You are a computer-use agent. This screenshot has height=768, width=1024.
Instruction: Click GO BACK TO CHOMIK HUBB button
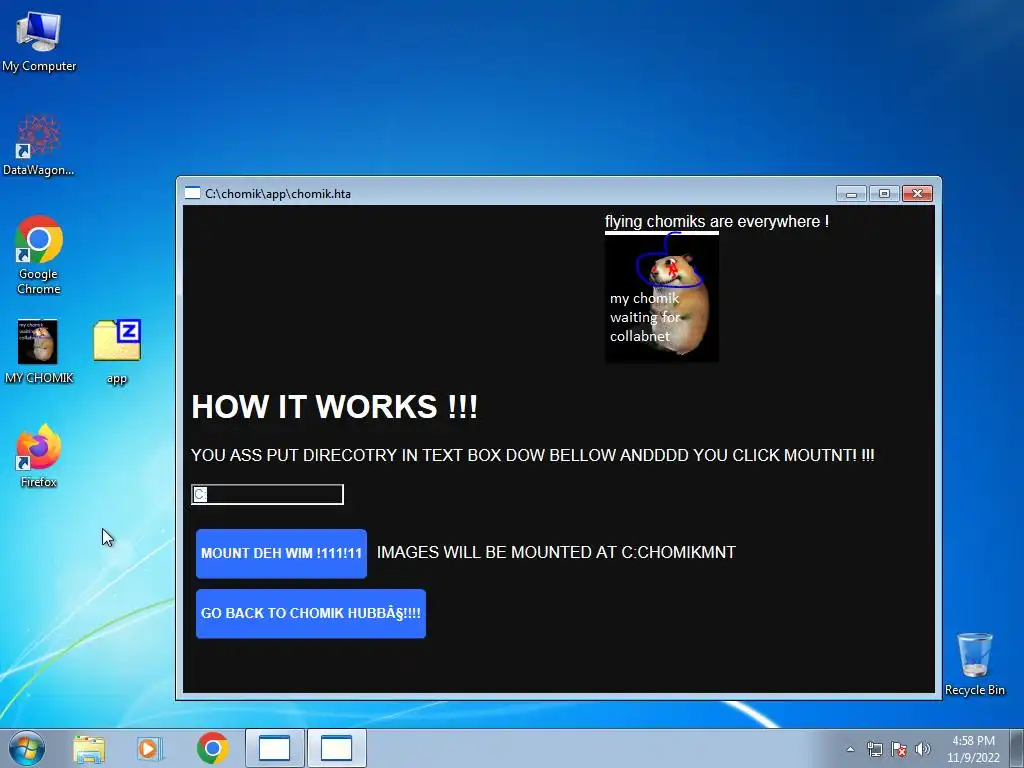click(x=311, y=613)
